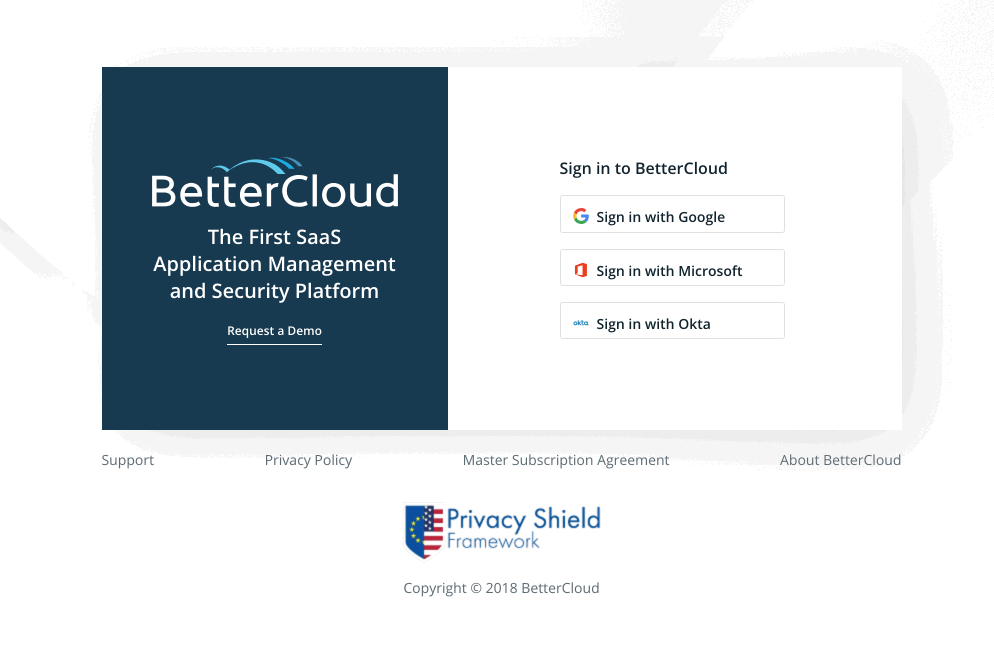Visit the About BetterCloud link

(840, 460)
